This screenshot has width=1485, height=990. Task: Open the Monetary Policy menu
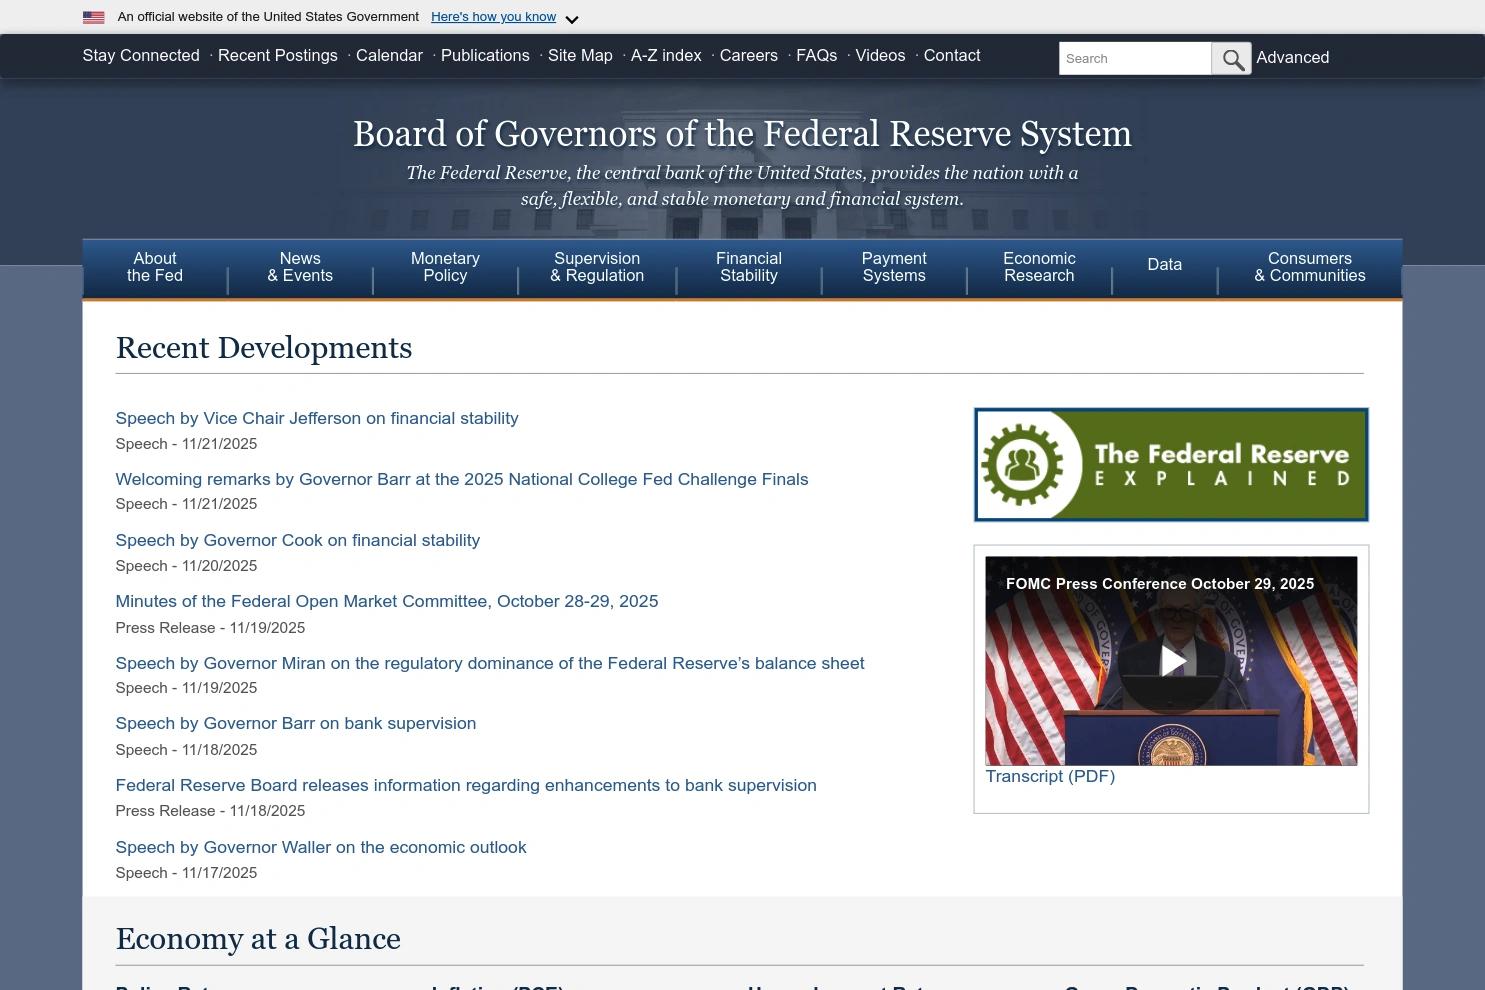(445, 267)
